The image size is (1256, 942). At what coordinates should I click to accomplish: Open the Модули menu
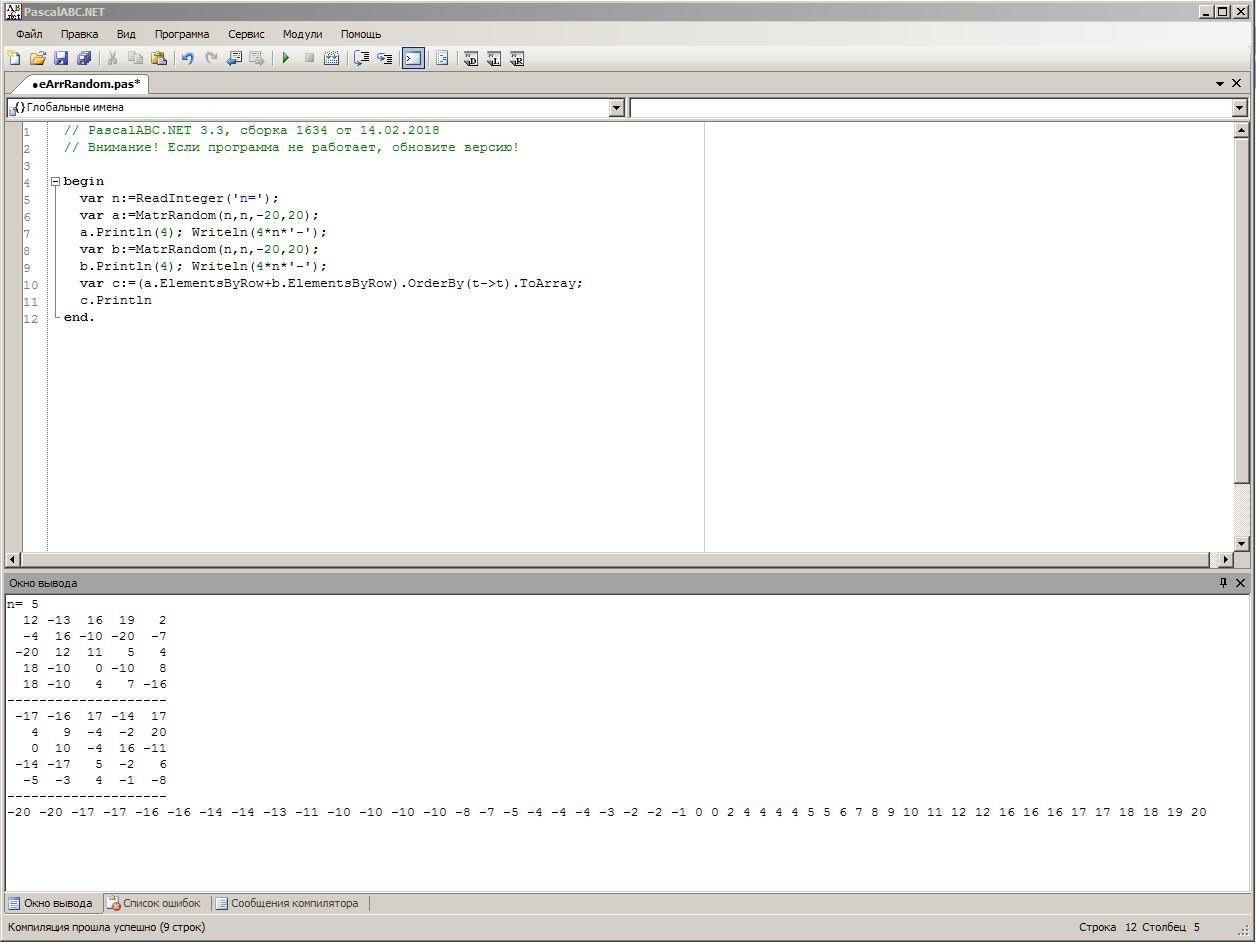point(302,34)
